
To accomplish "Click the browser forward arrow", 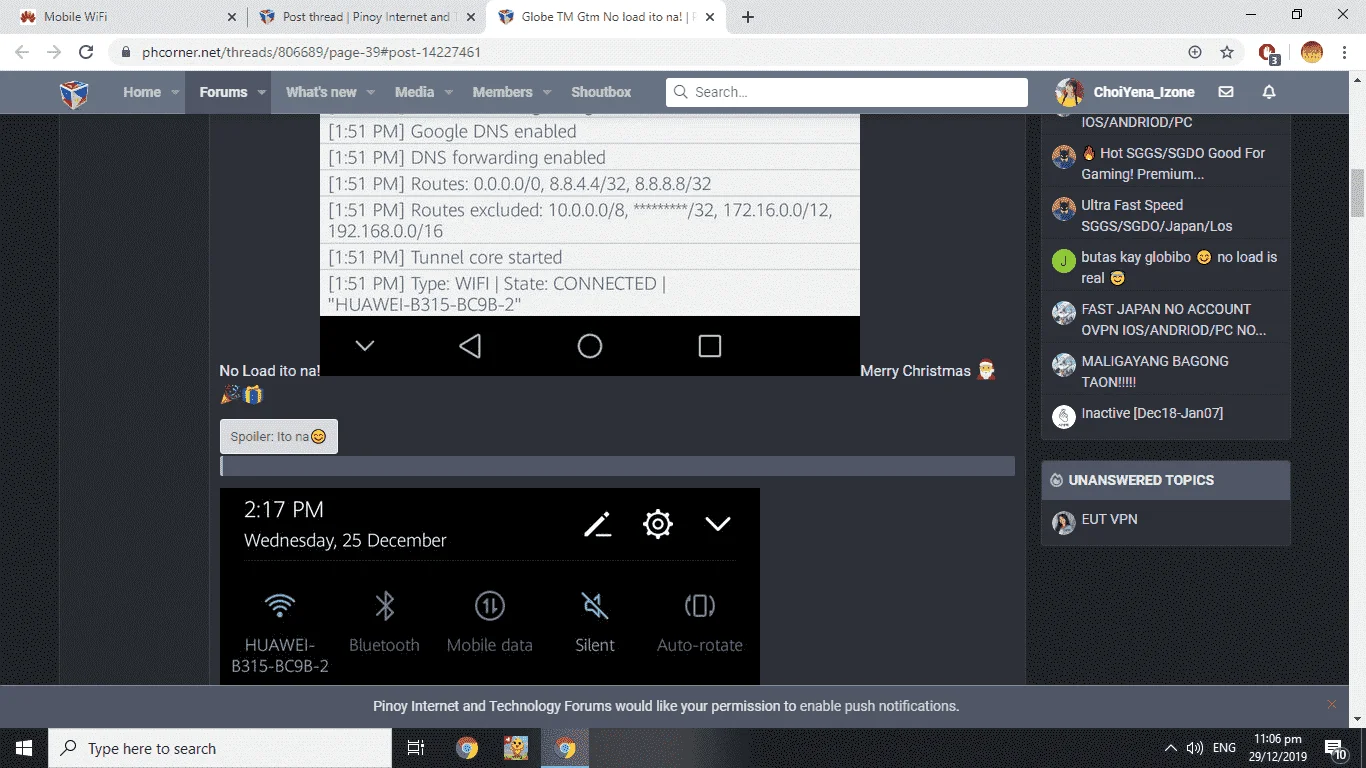I will coord(54,52).
